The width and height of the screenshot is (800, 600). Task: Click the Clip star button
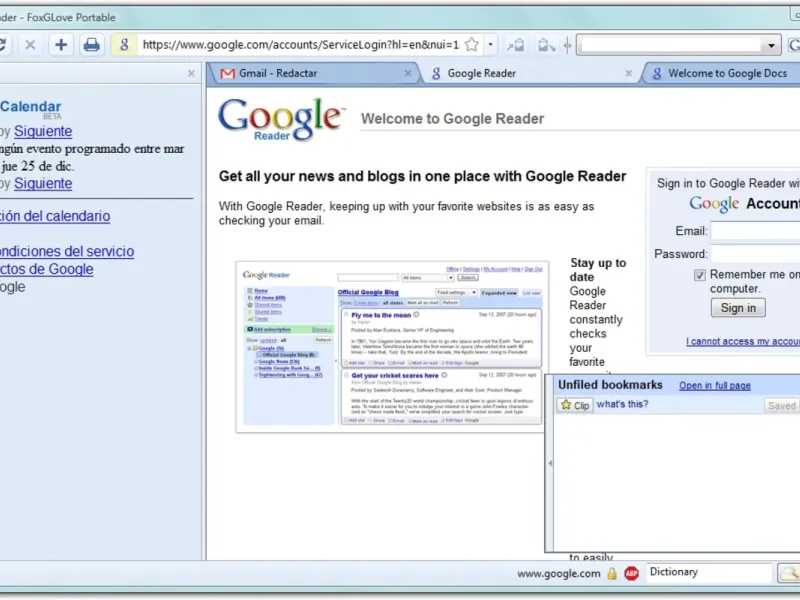(575, 405)
